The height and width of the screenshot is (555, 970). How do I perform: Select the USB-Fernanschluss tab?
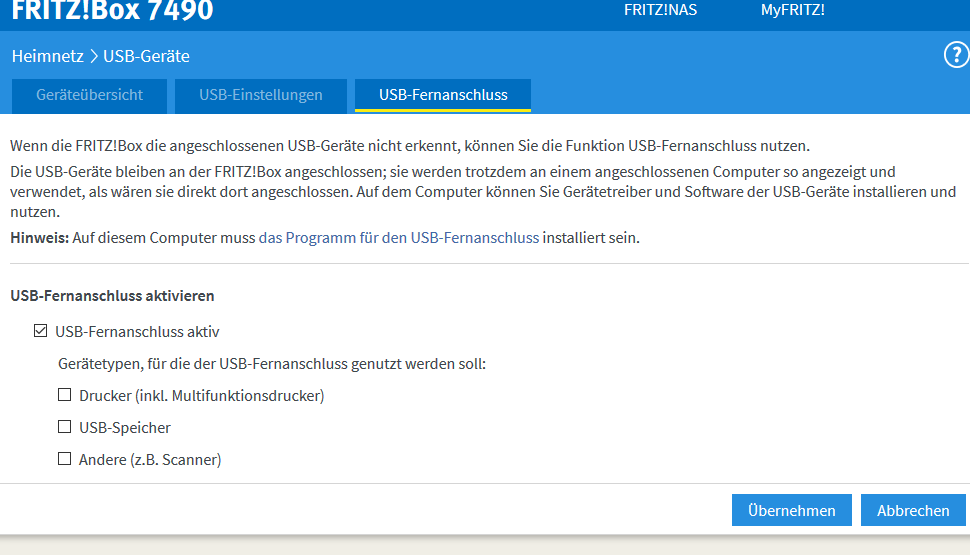[x=443, y=95]
